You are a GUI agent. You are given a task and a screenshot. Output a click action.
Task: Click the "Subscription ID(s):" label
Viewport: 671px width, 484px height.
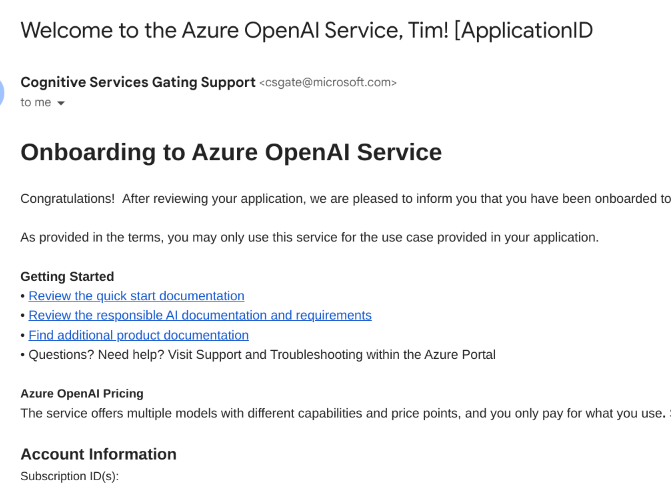point(70,476)
